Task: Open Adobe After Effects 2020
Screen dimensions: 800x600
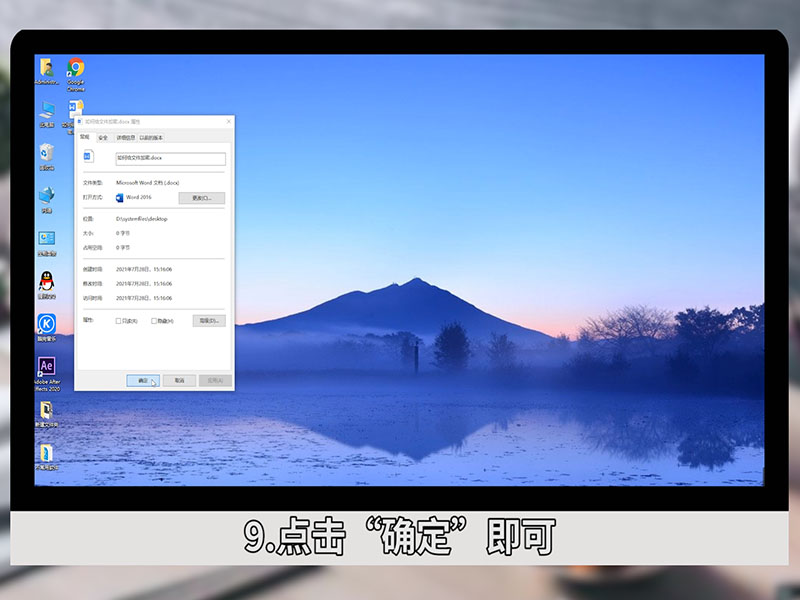Action: [x=45, y=368]
